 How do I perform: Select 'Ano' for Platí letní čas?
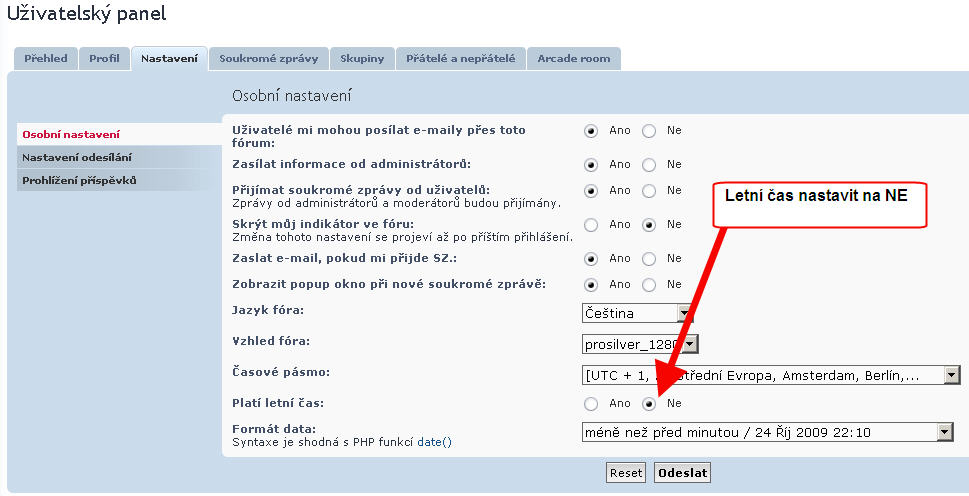click(591, 404)
